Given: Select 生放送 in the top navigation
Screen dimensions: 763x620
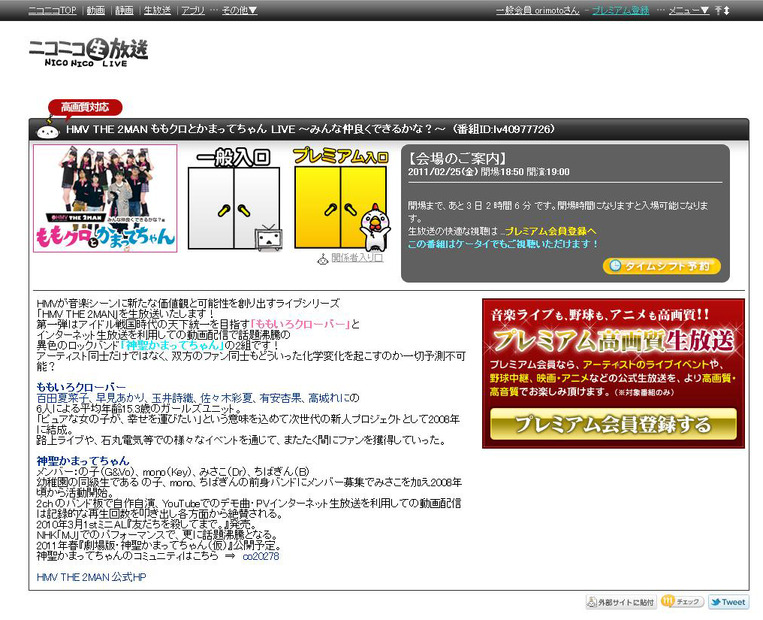Looking at the screenshot, I should 157,10.
